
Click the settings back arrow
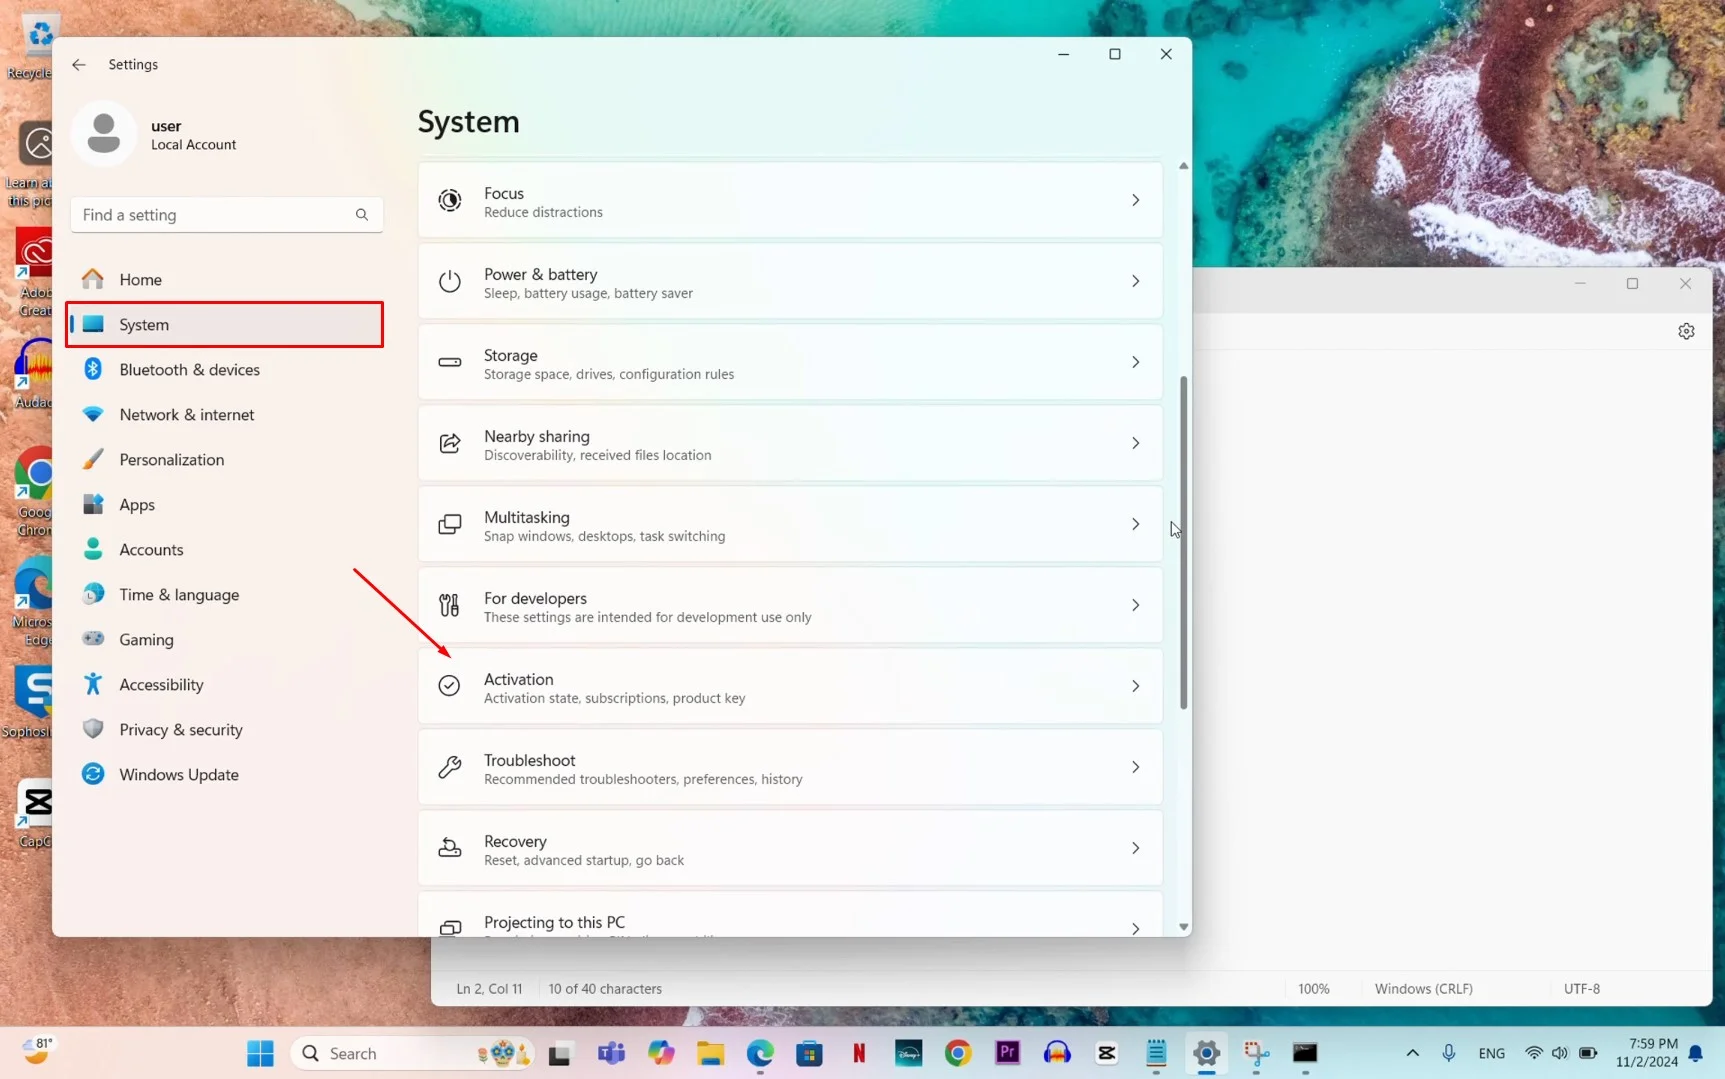tap(79, 65)
